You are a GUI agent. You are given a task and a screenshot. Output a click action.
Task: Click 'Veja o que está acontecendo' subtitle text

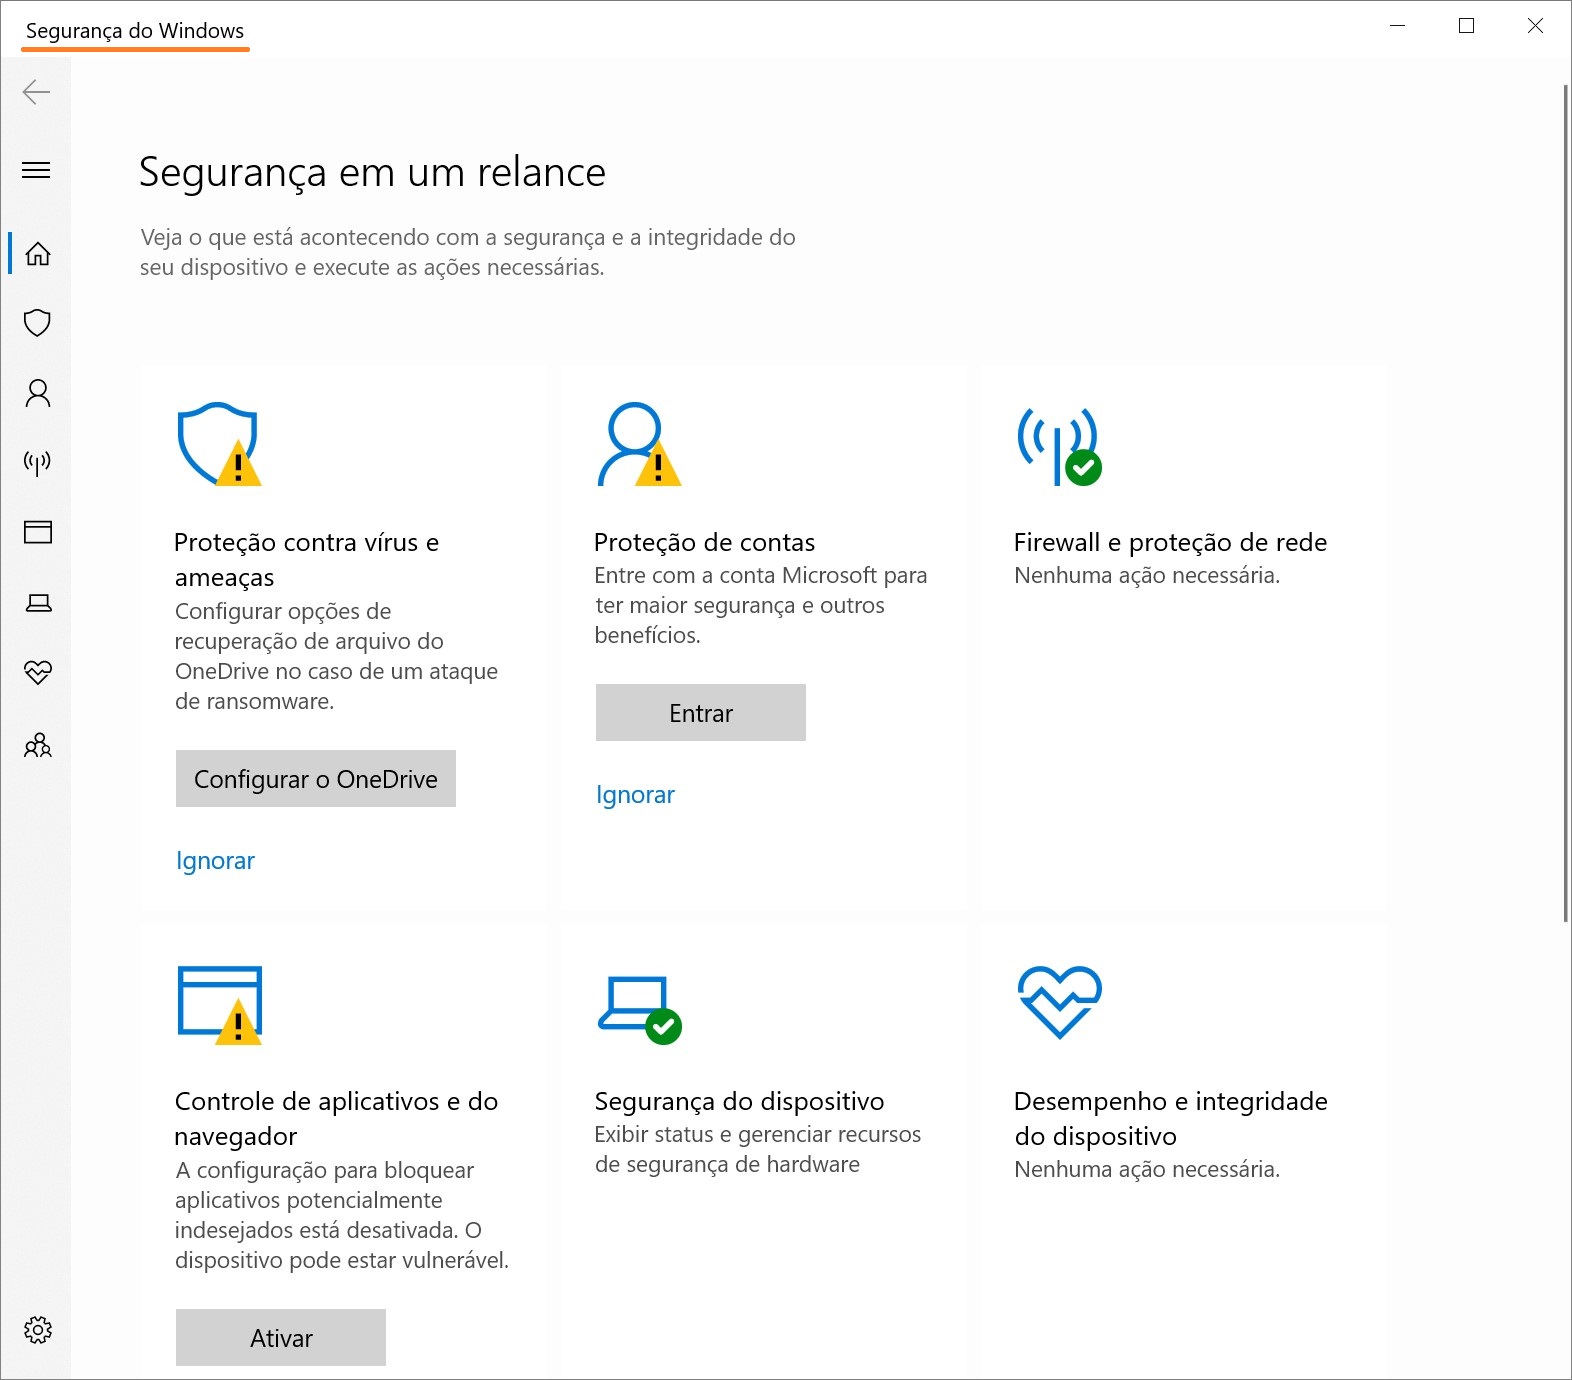pyautogui.click(x=467, y=252)
